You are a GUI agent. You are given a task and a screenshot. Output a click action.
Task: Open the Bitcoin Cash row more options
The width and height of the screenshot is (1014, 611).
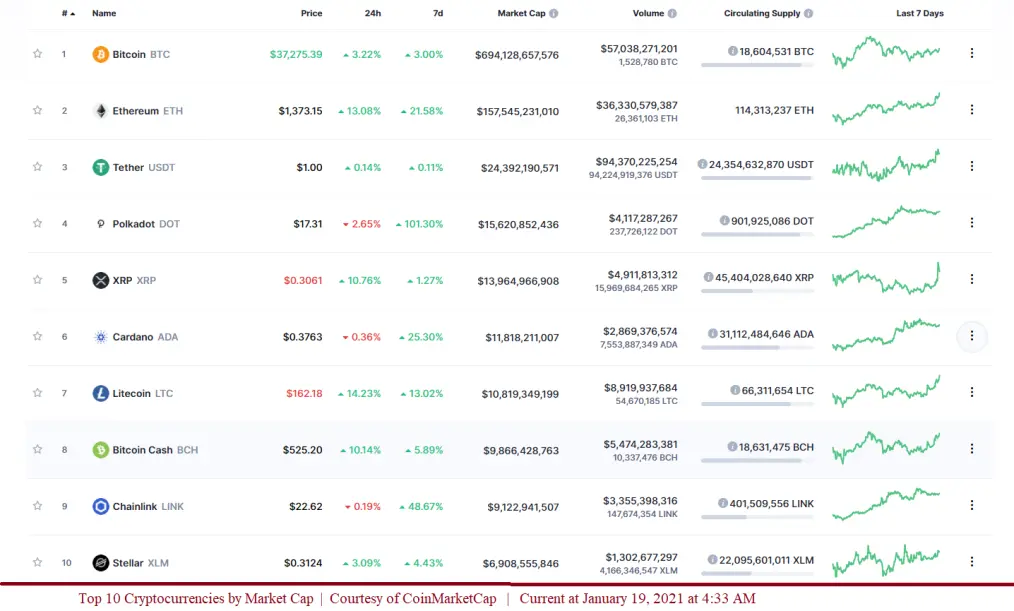point(971,448)
